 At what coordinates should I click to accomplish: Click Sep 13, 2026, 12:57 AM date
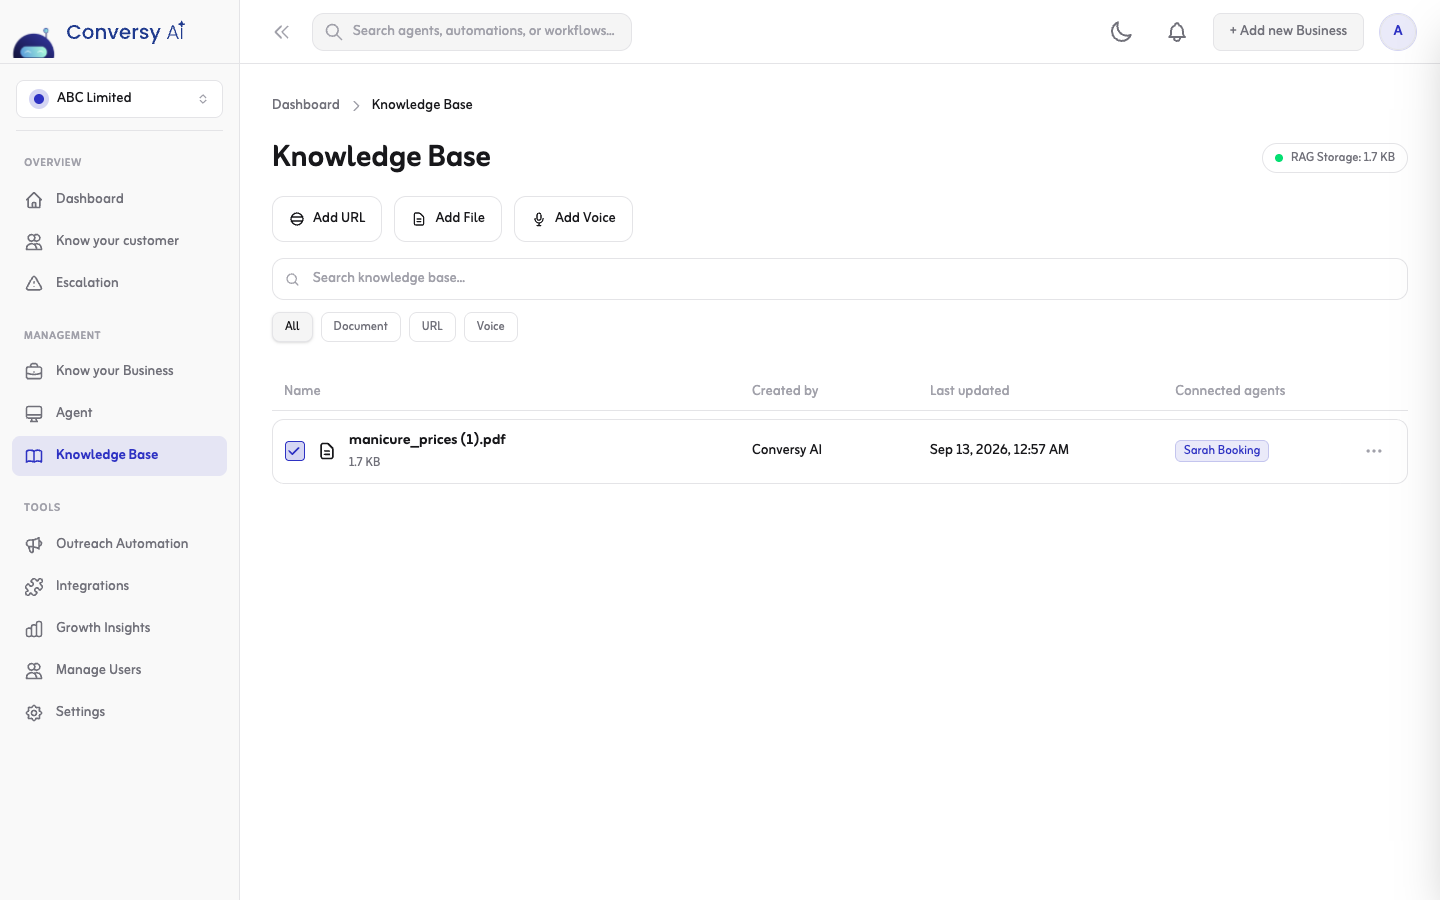999,450
